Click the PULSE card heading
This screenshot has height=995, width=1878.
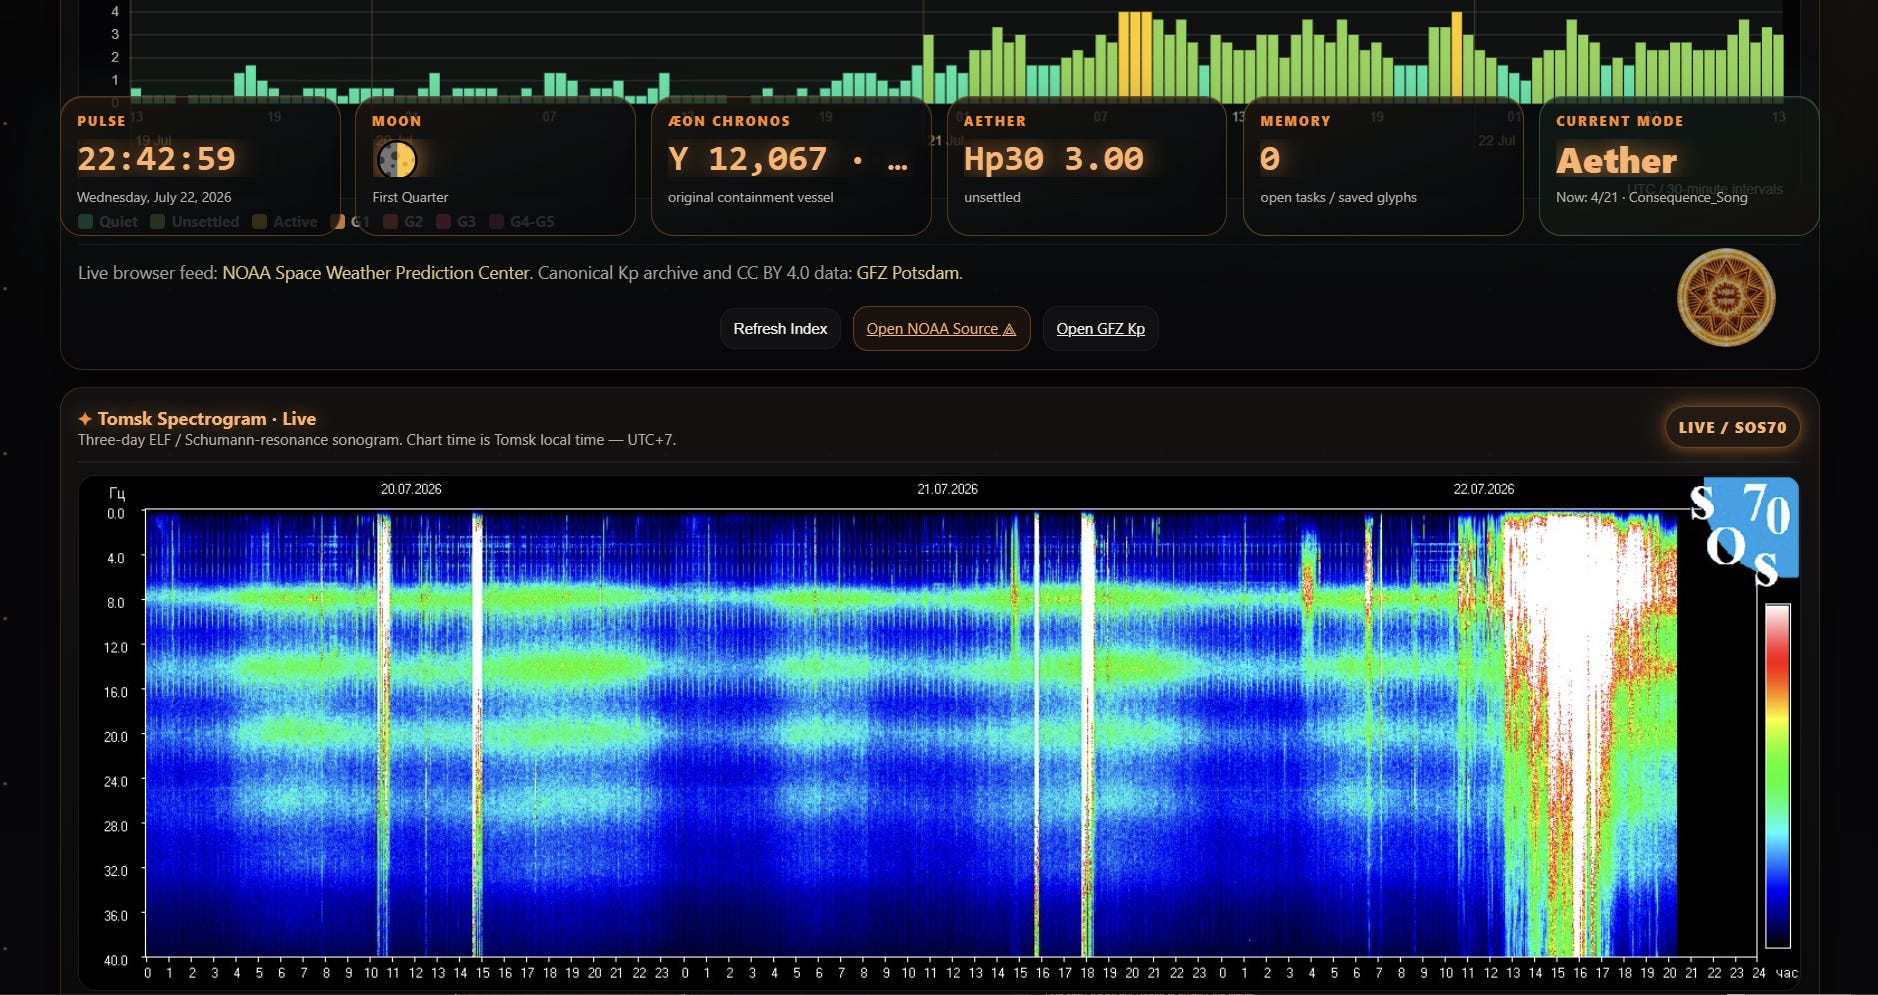point(101,121)
